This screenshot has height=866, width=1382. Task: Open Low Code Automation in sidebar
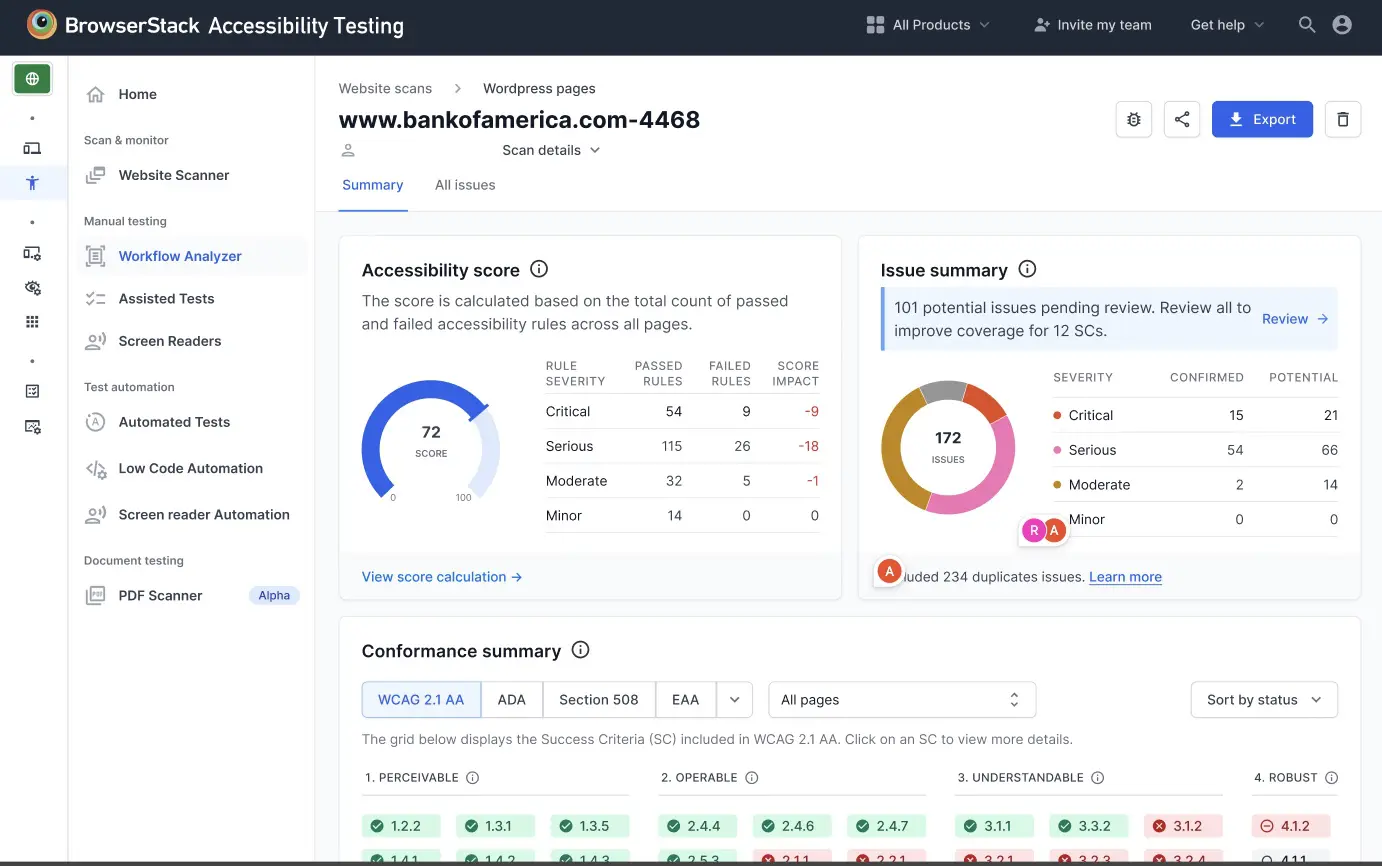pos(192,468)
